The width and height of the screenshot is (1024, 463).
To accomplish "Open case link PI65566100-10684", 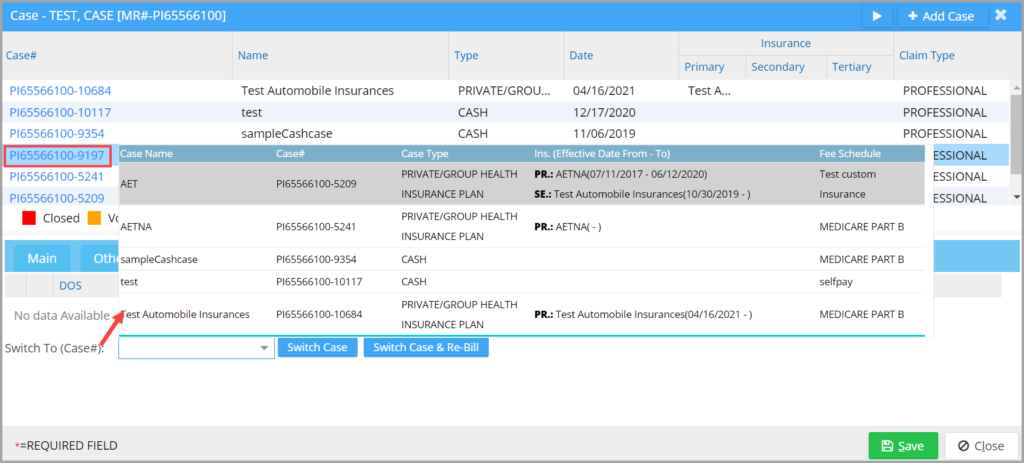I will point(60,91).
